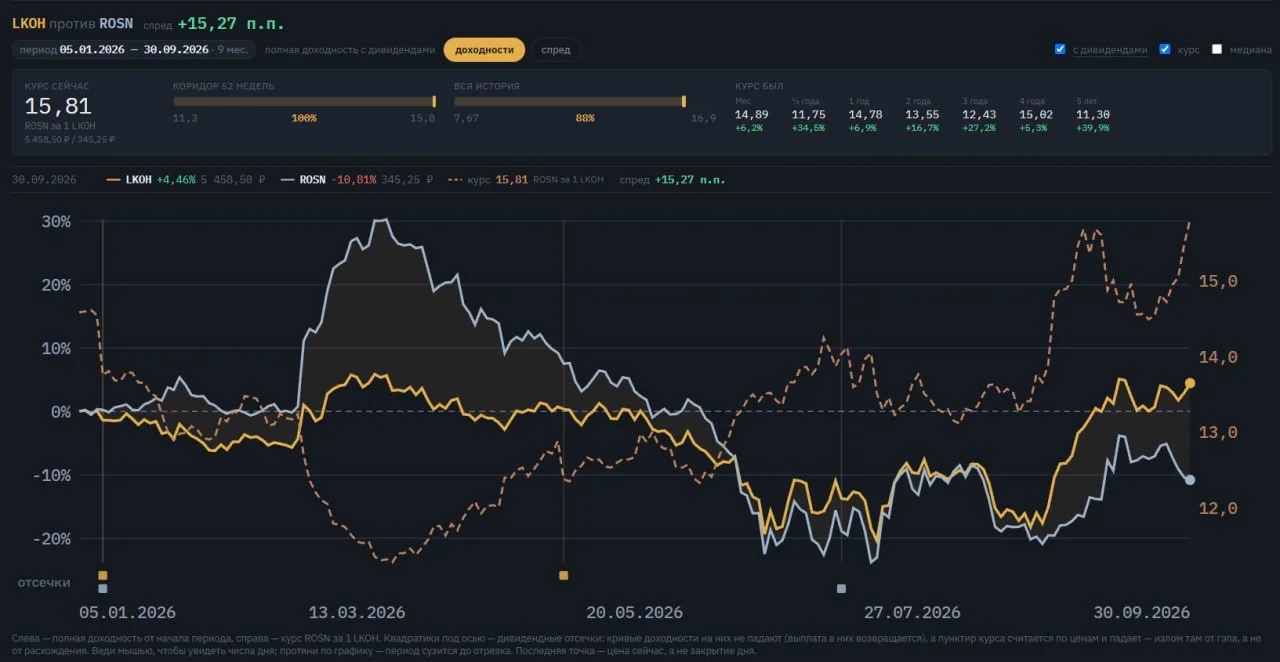Click the «отсечки» label under the chart
This screenshot has height=662, width=1280.
[x=44, y=582]
